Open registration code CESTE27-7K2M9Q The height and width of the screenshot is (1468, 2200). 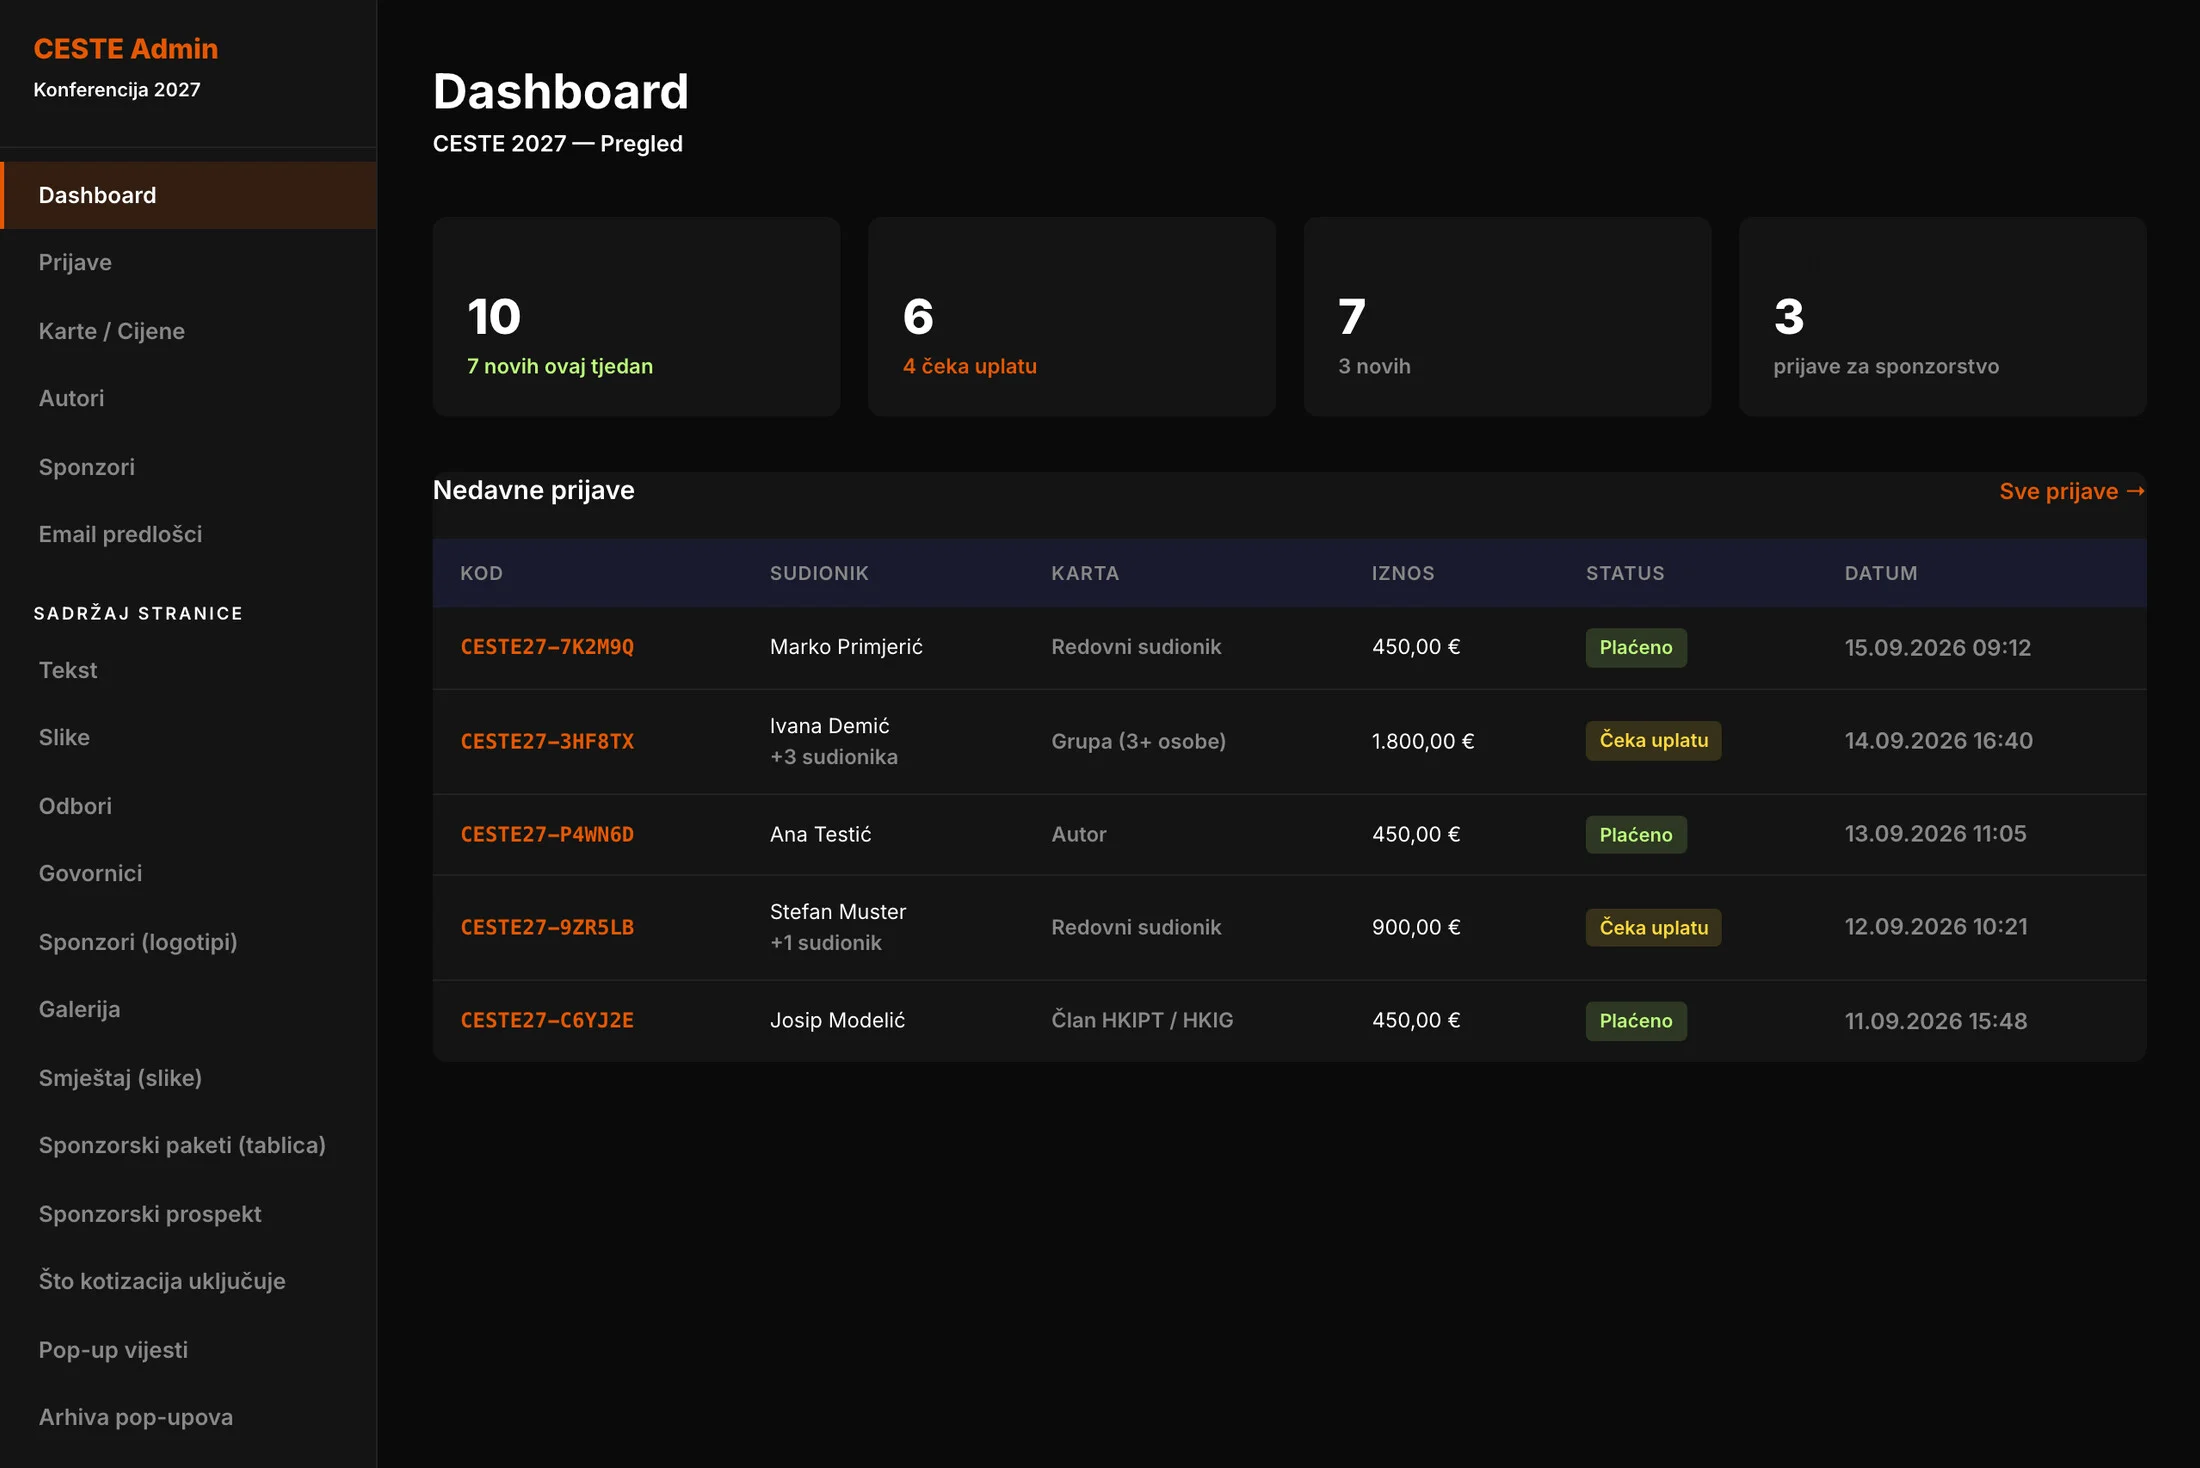(547, 647)
